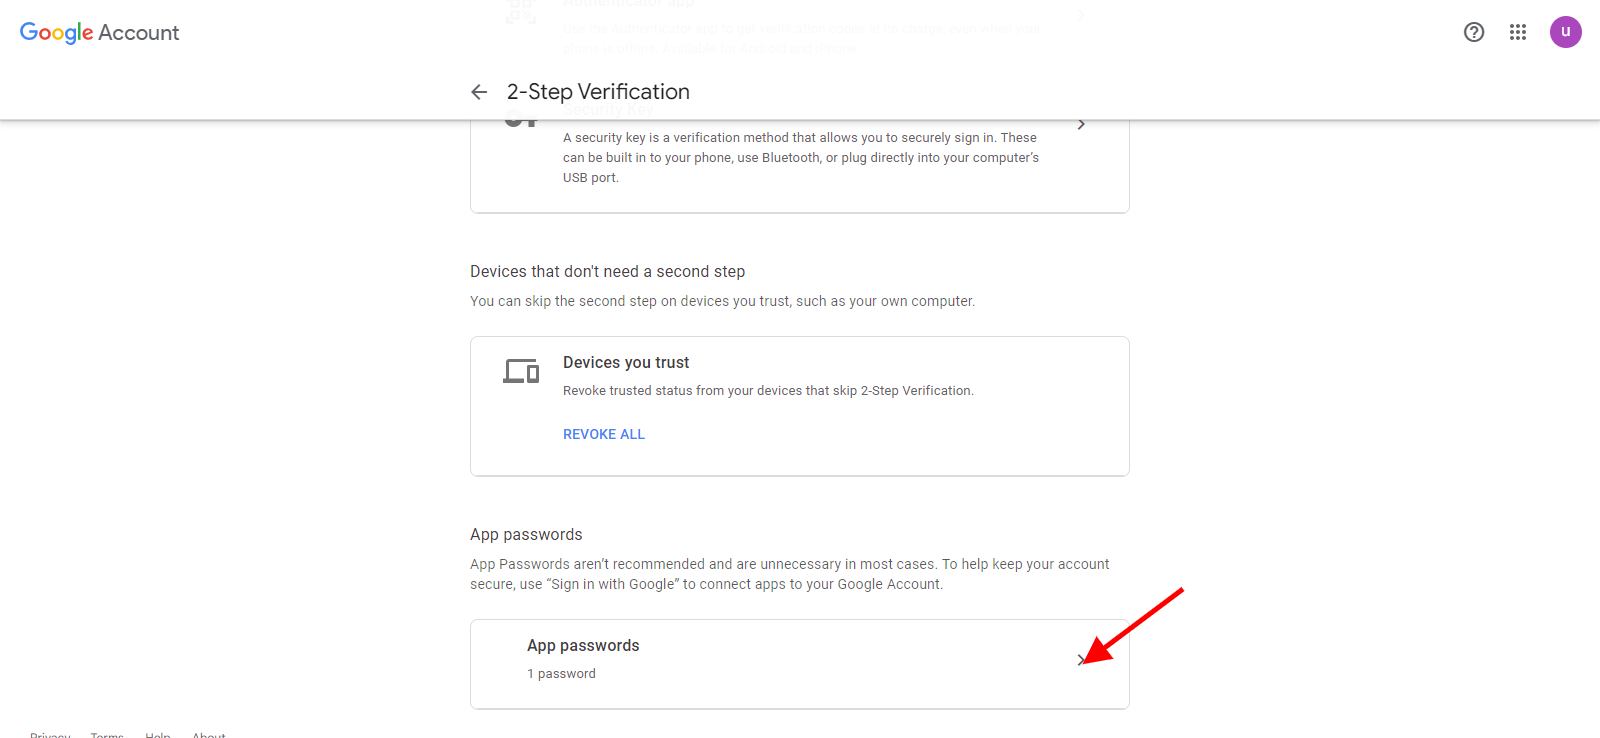Open the About footer link
1600x738 pixels.
(209, 734)
